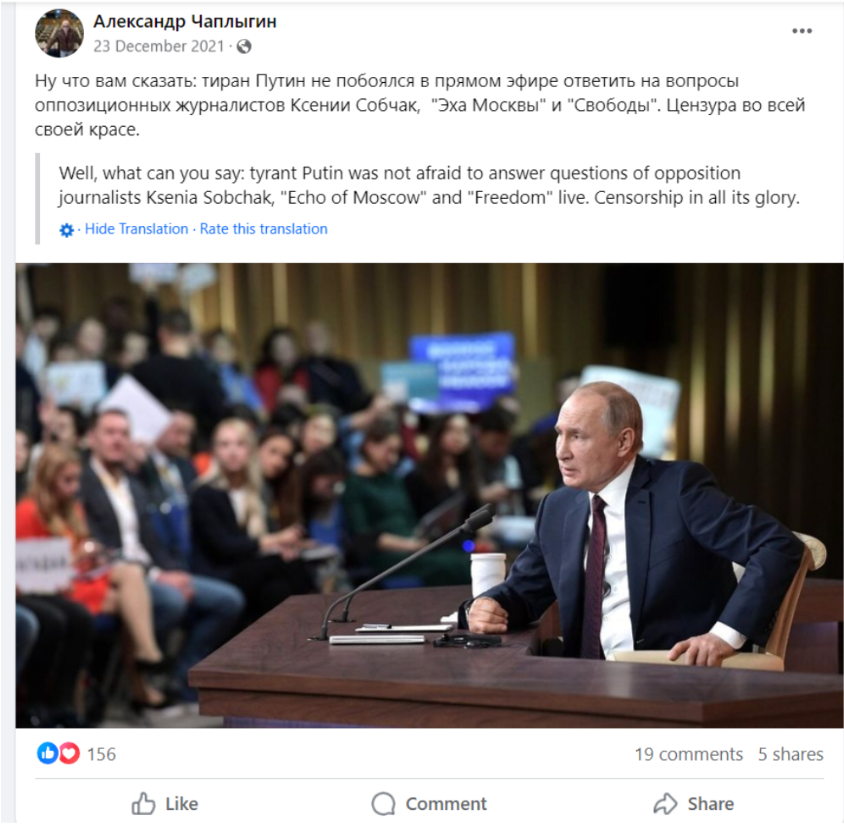844x828 pixels.
Task: Open translation settings gear icon
Action: pos(66,230)
